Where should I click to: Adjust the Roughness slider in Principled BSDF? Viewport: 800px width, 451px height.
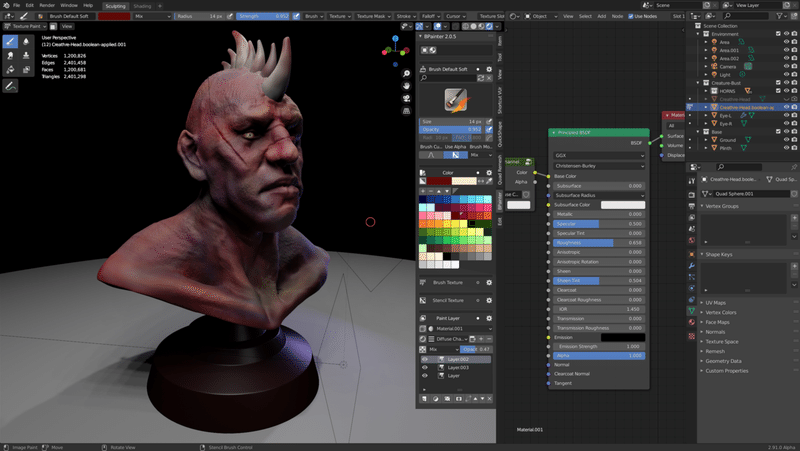click(599, 242)
